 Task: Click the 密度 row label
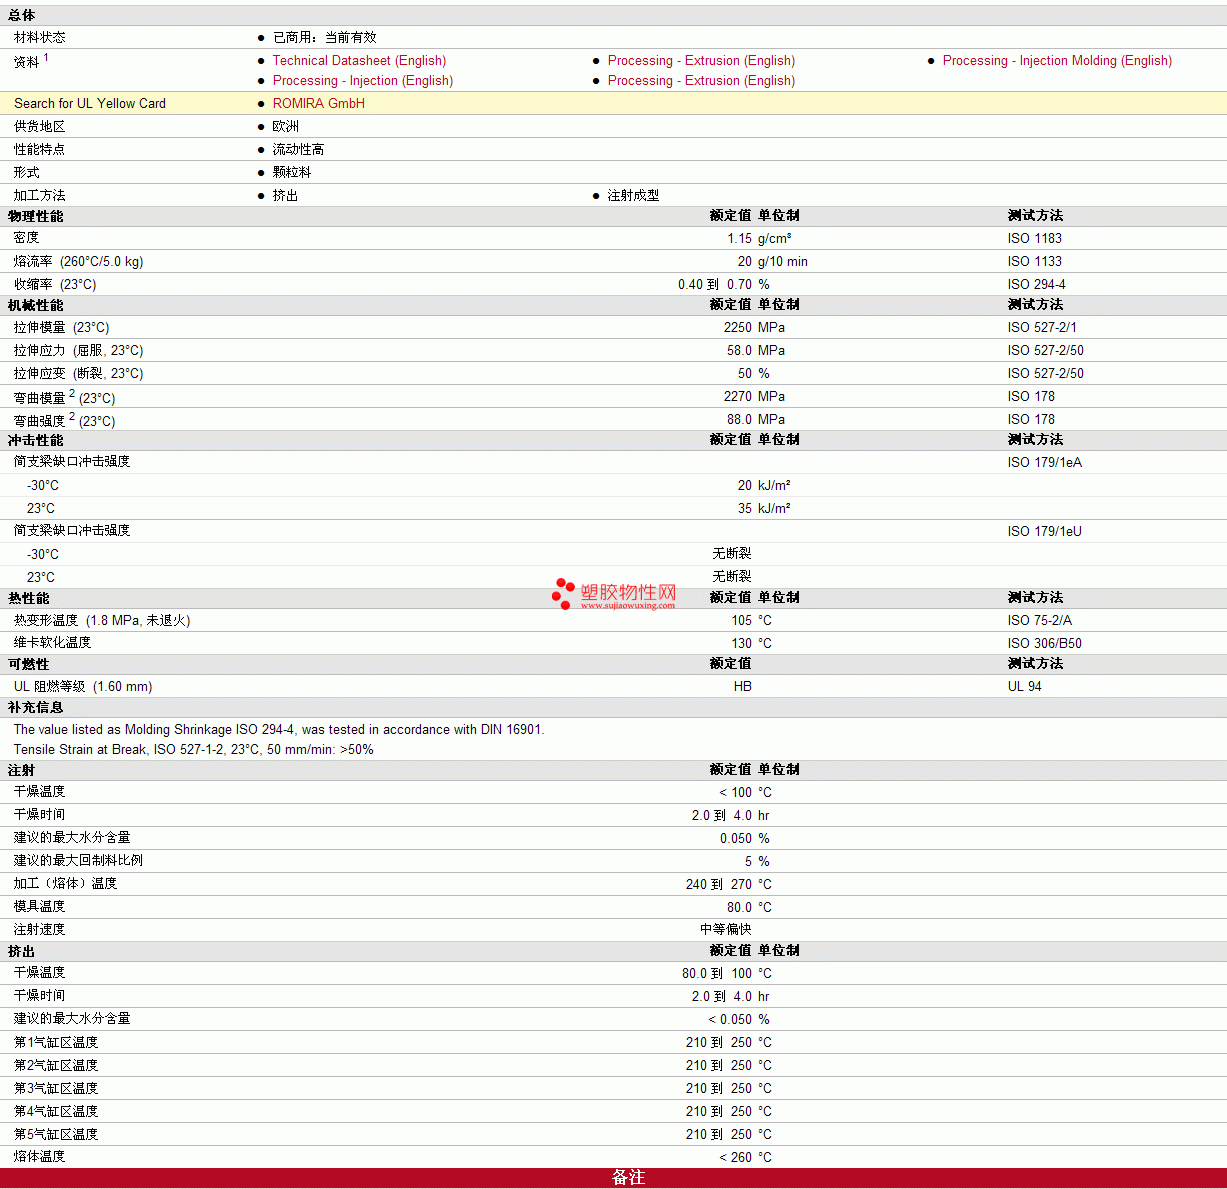(27, 239)
